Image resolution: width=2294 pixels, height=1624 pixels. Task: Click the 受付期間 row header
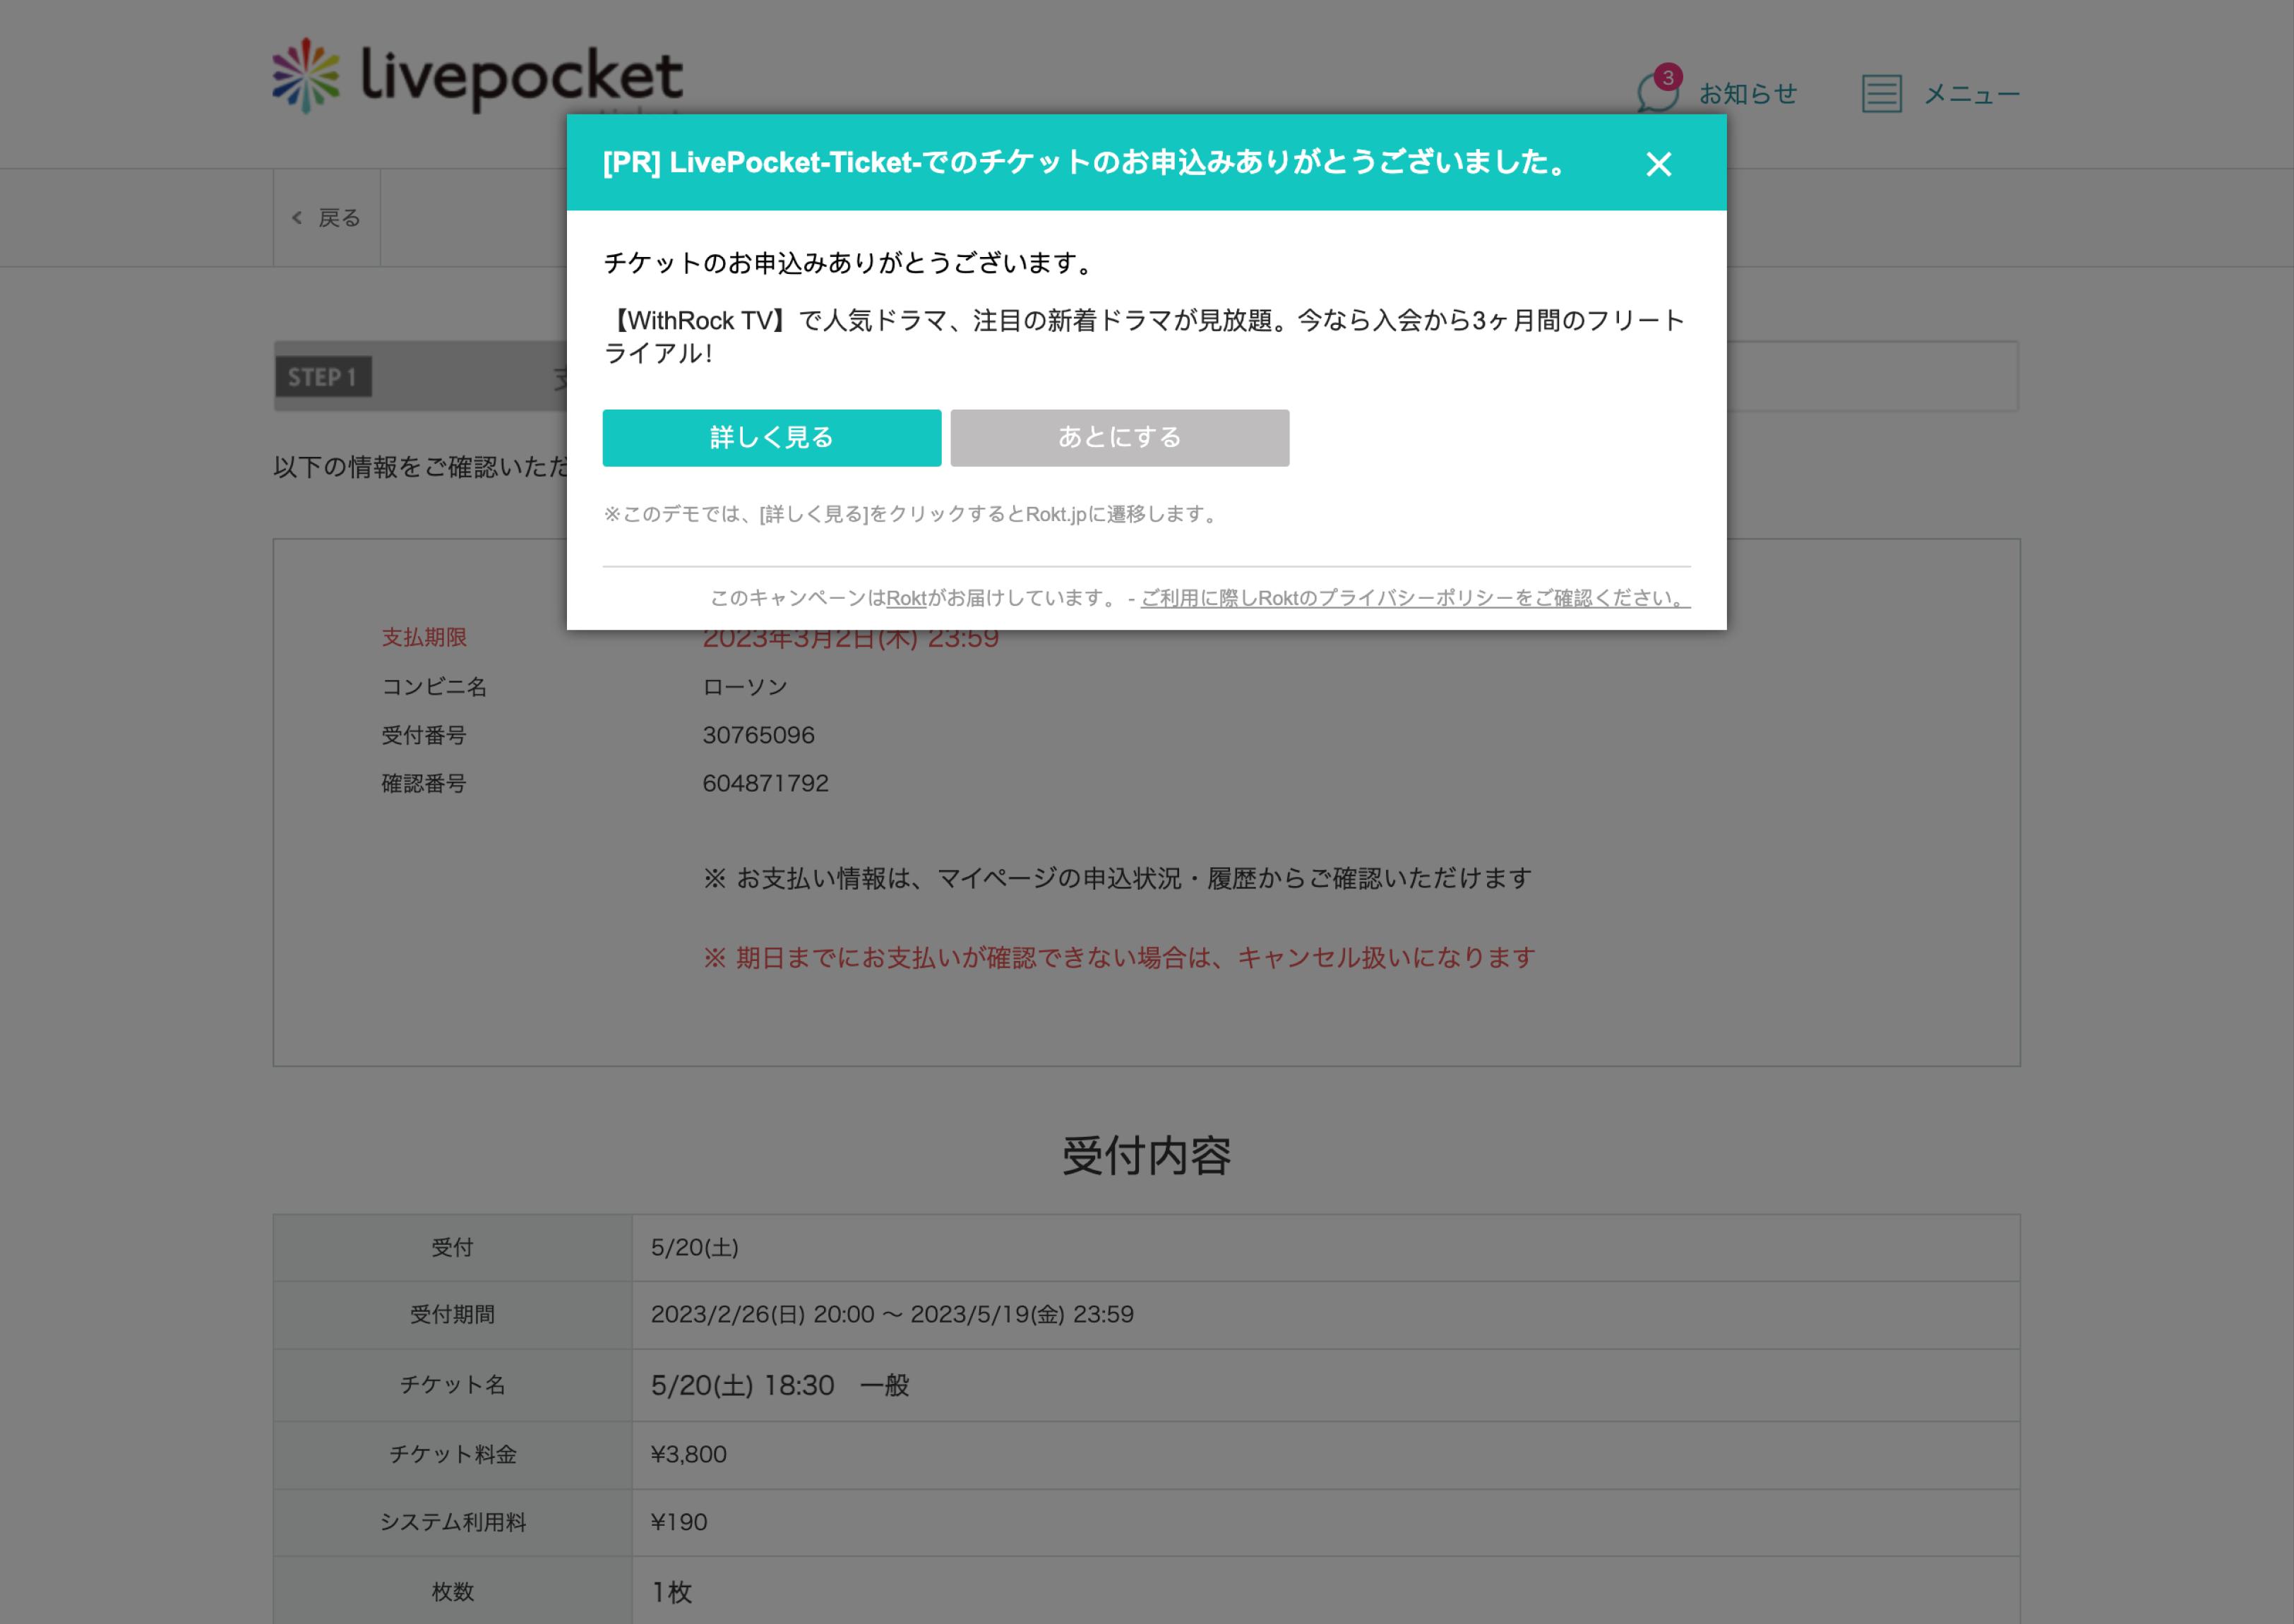pos(453,1315)
